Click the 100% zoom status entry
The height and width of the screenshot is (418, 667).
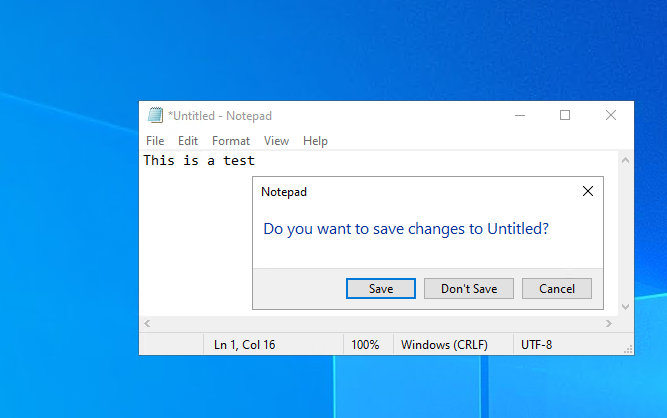point(365,344)
